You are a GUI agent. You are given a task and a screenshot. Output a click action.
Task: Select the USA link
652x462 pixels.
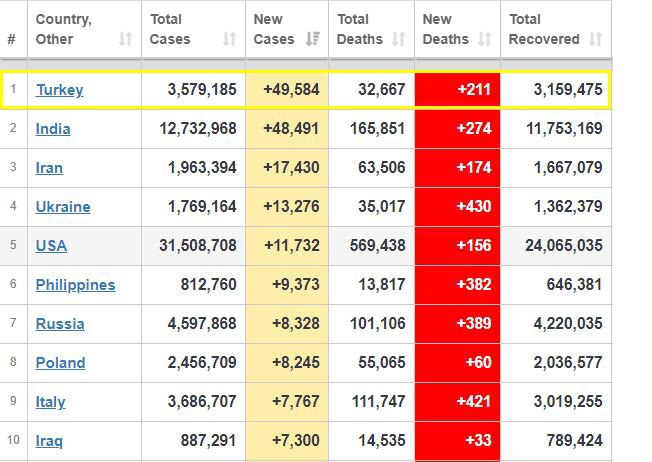click(x=51, y=246)
